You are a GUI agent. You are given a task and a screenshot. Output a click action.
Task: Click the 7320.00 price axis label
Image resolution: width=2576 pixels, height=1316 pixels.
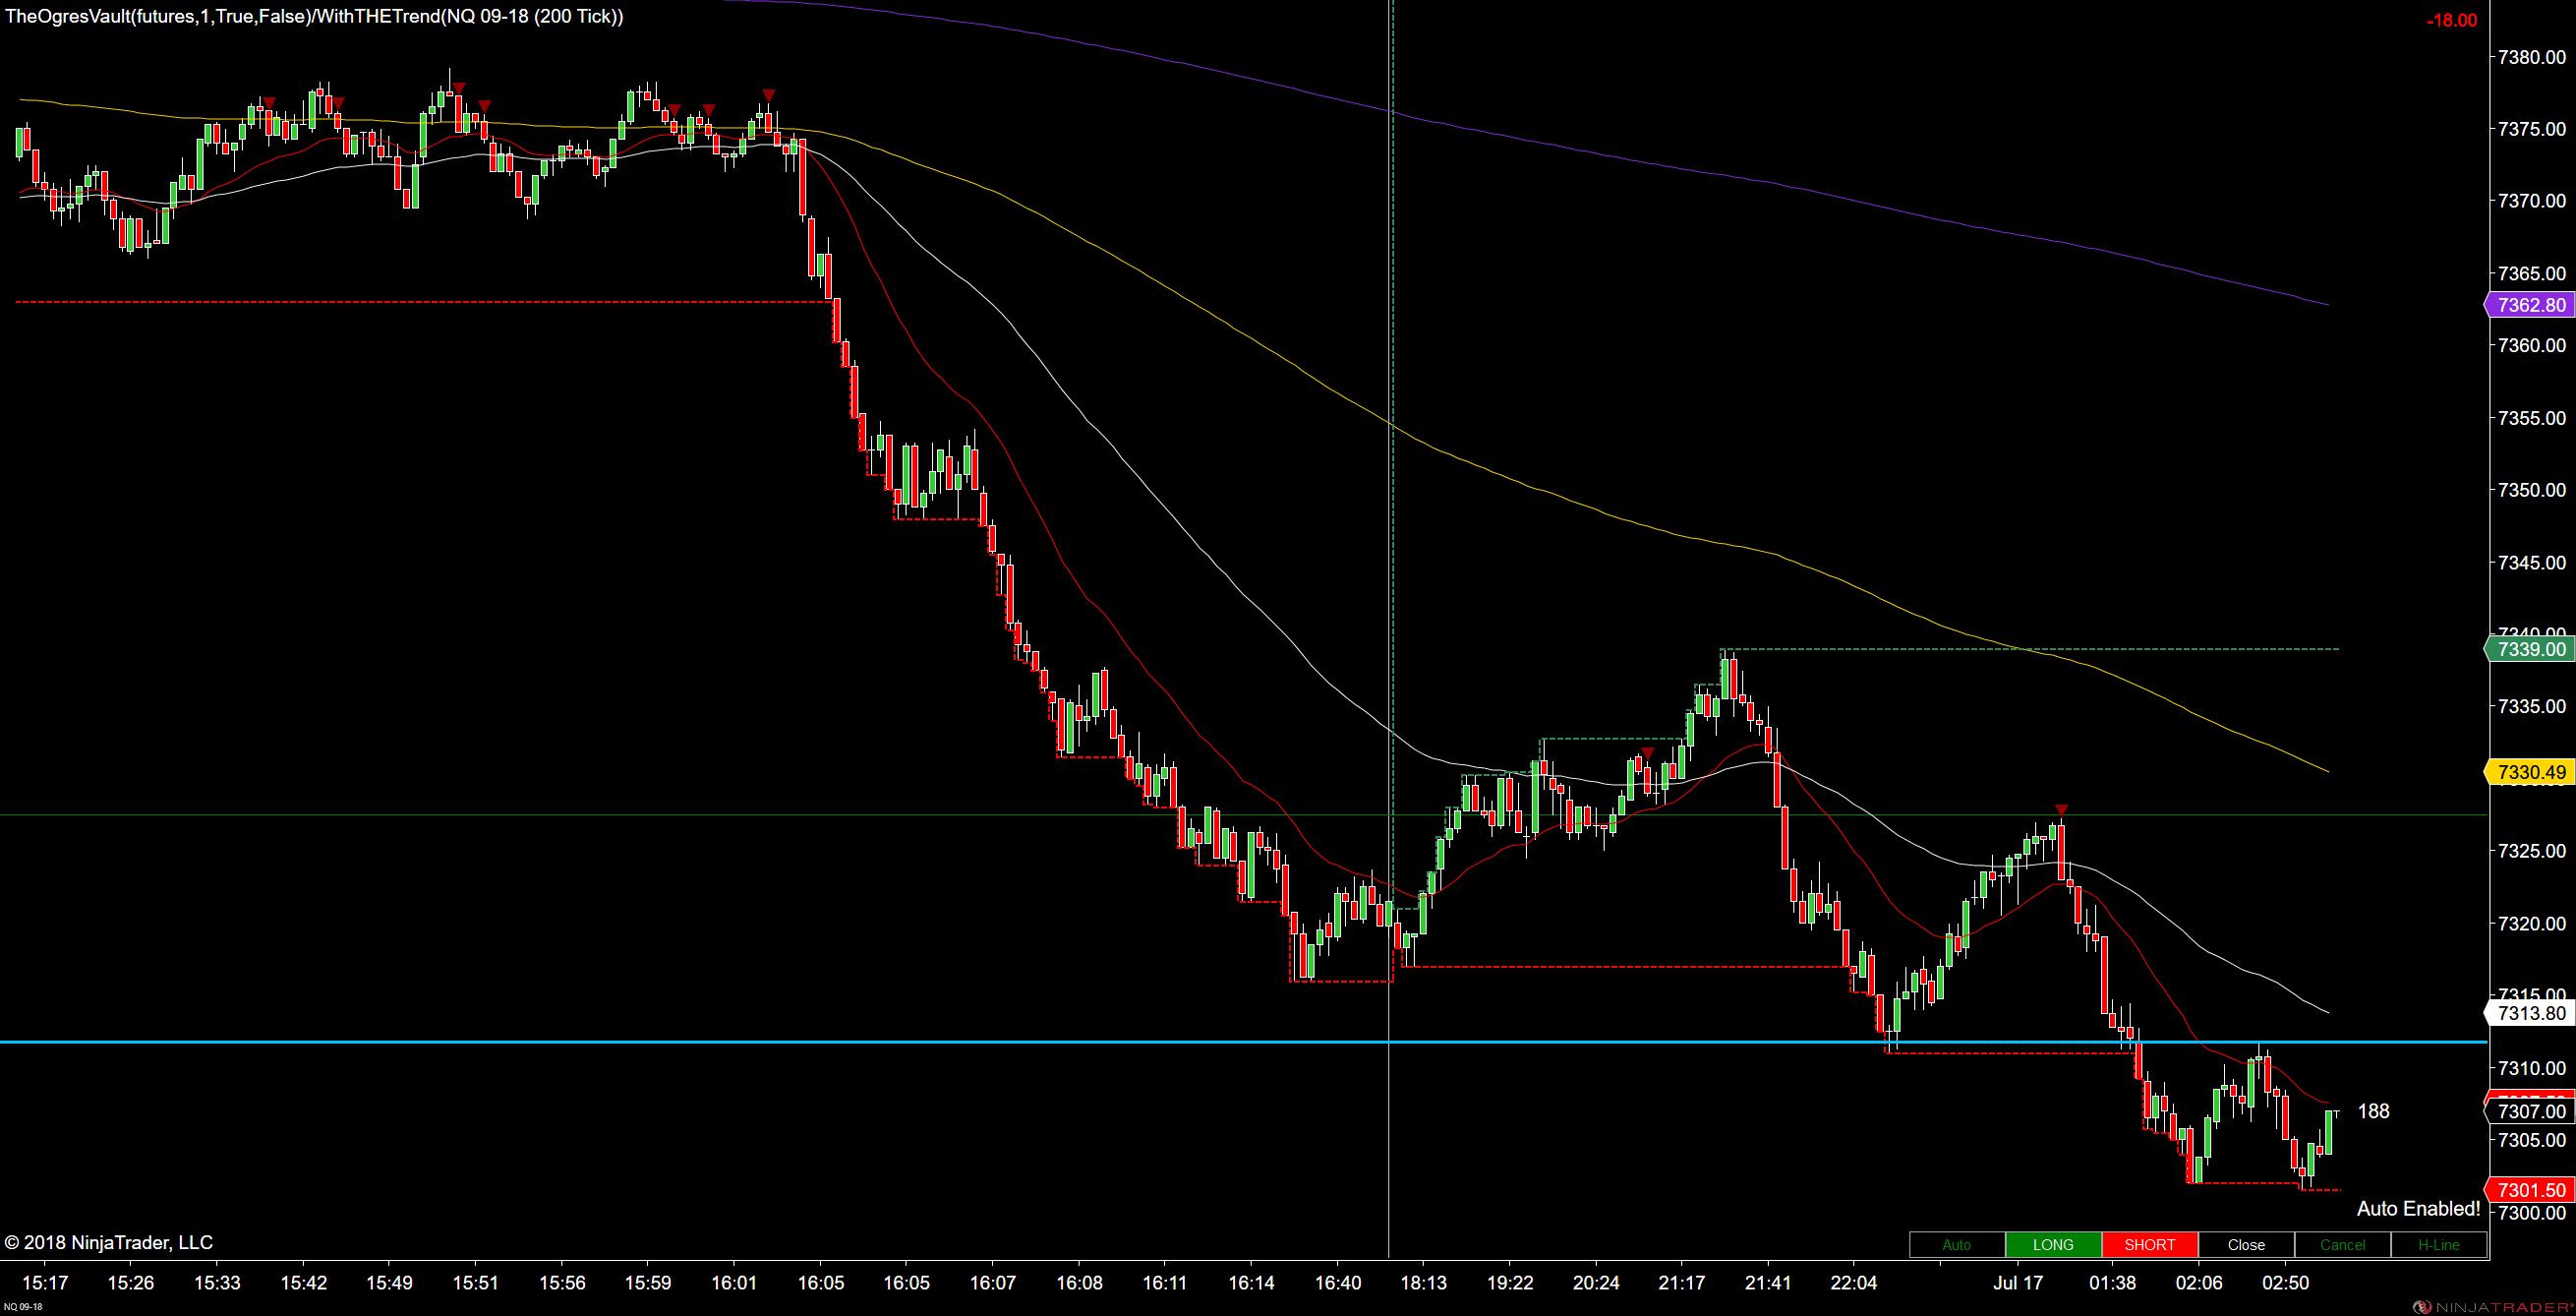point(2532,923)
